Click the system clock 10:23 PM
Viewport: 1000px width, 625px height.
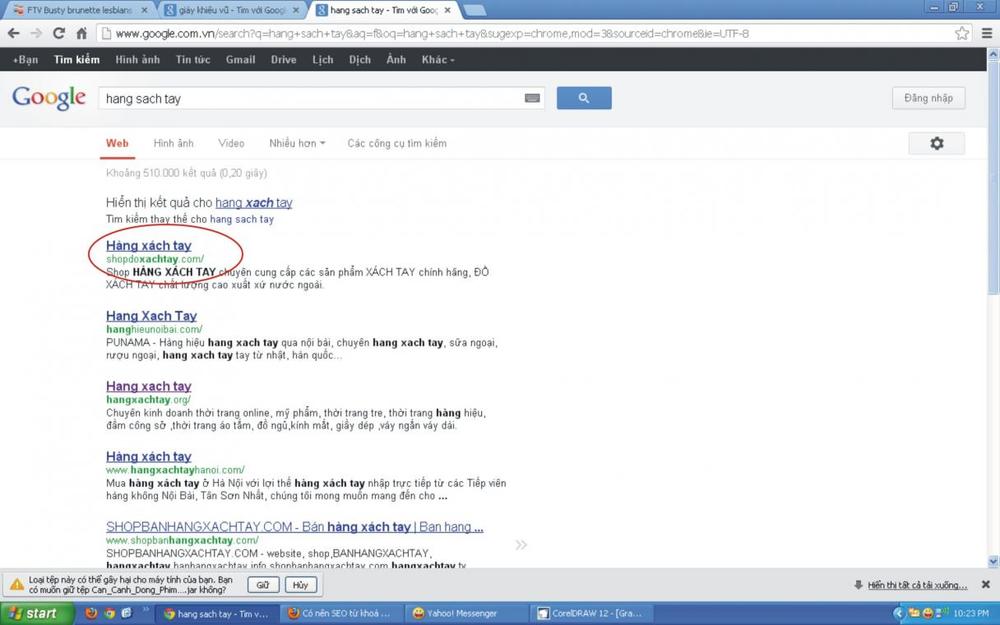971,614
